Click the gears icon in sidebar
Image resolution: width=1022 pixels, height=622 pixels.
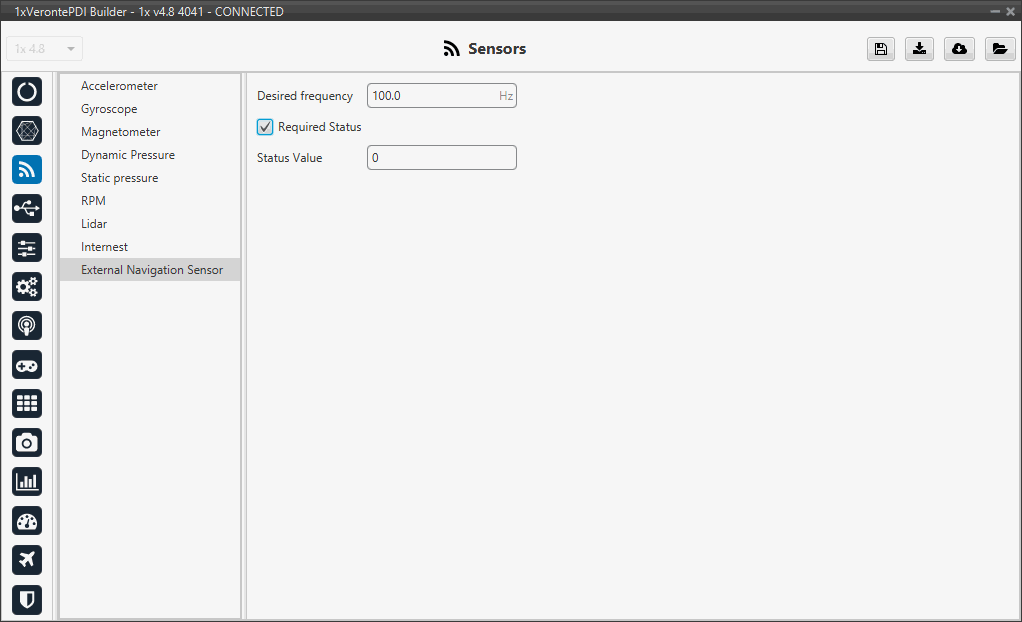27,287
